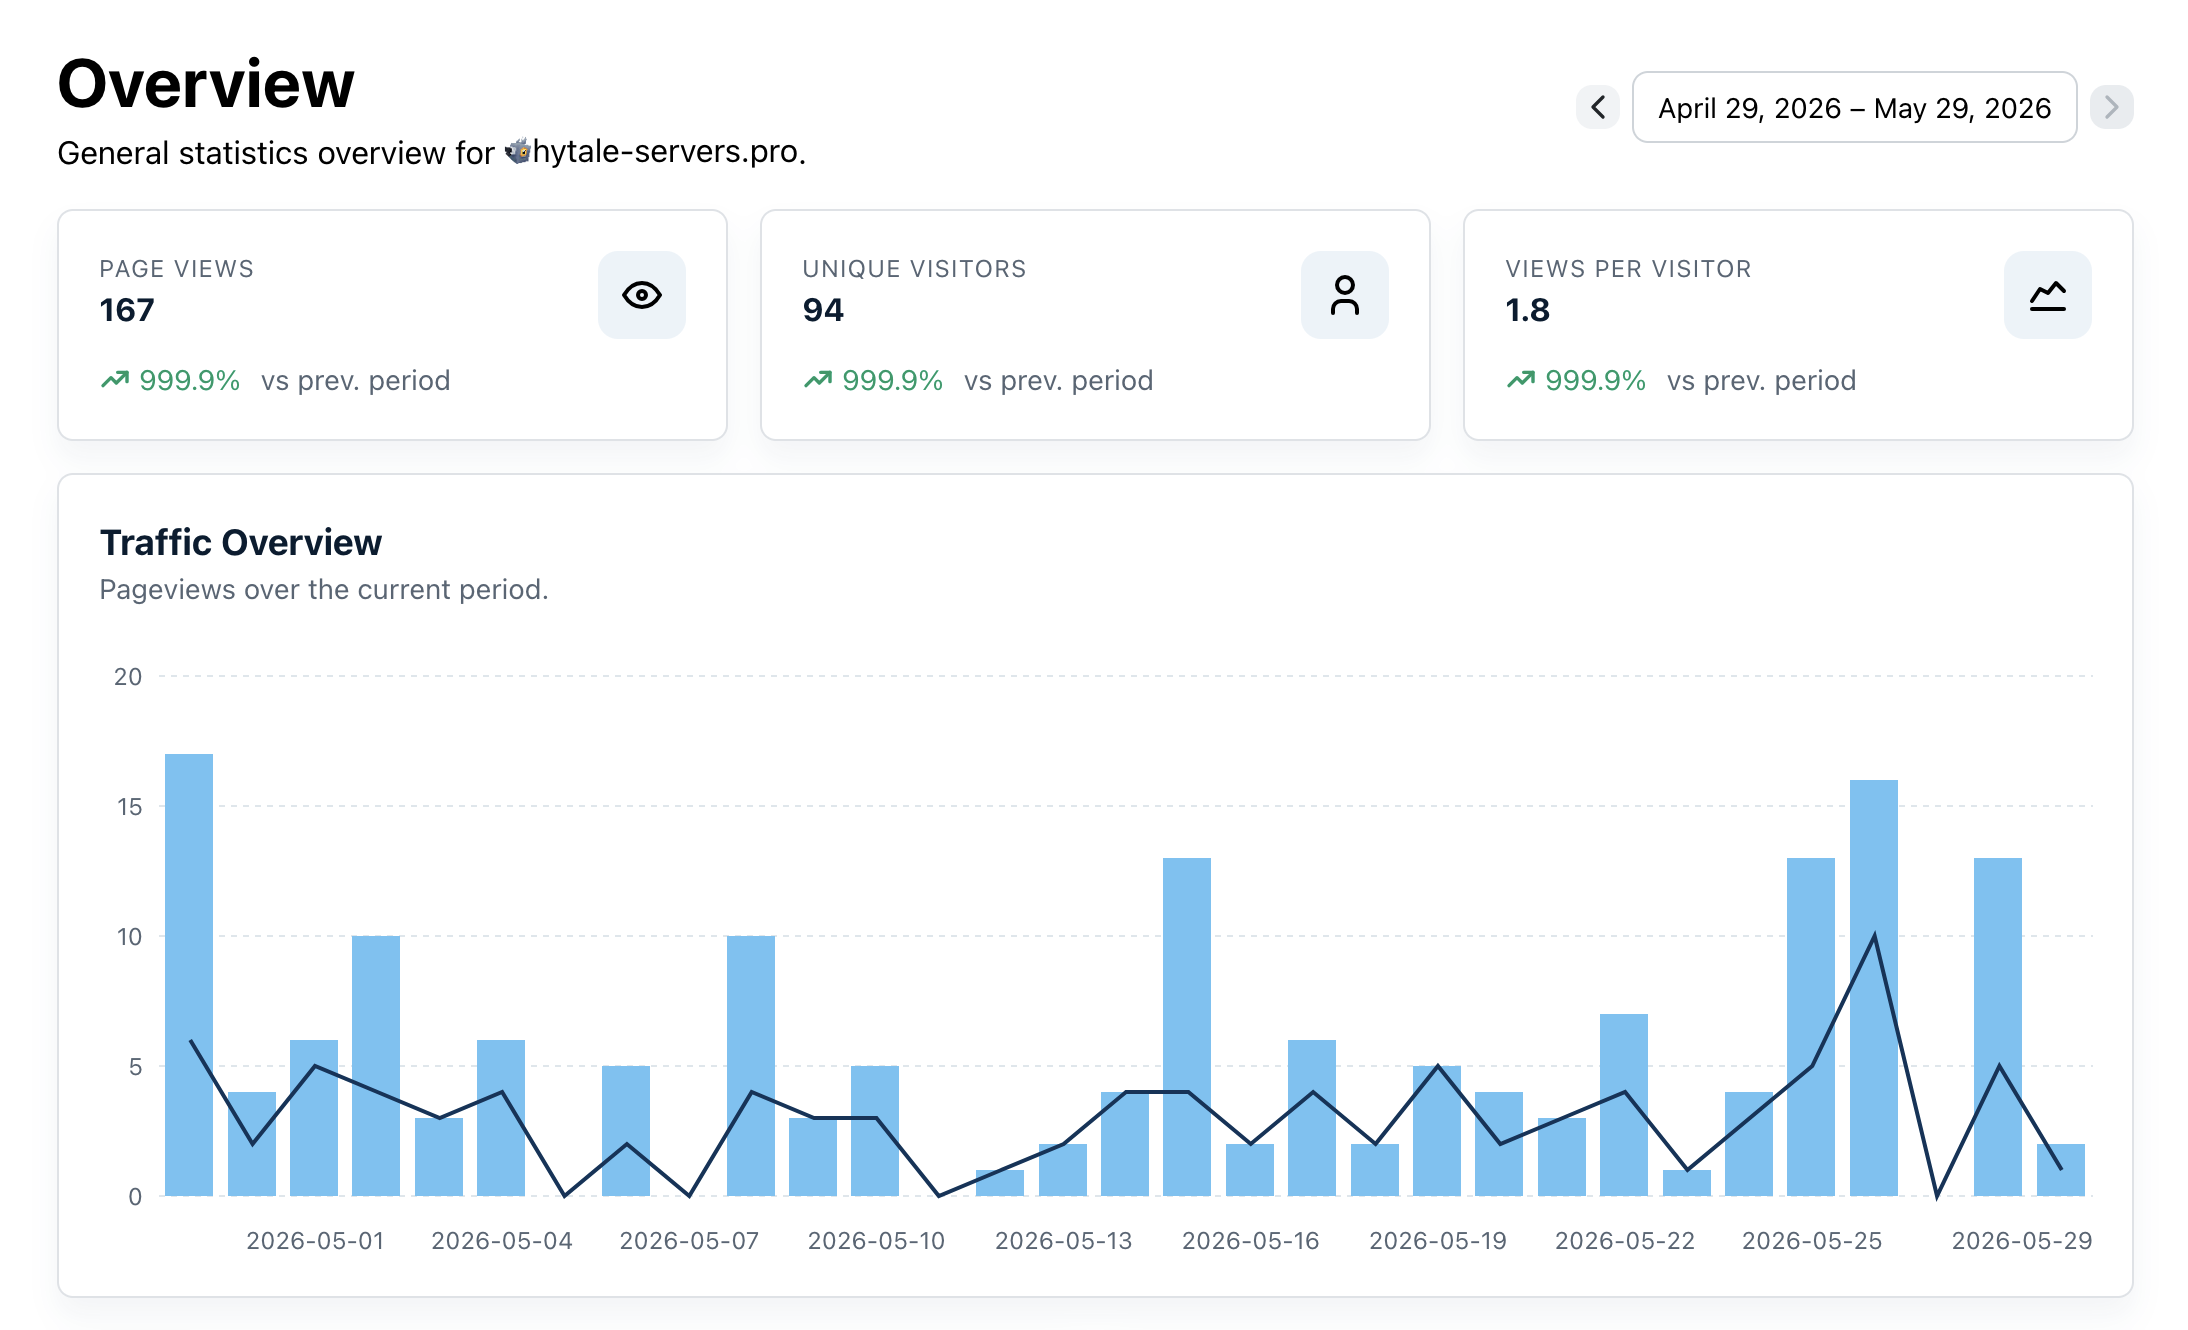2188x1330 pixels.
Task: Click the bar above 2026-05-16 date label
Action: click(x=1250, y=1170)
